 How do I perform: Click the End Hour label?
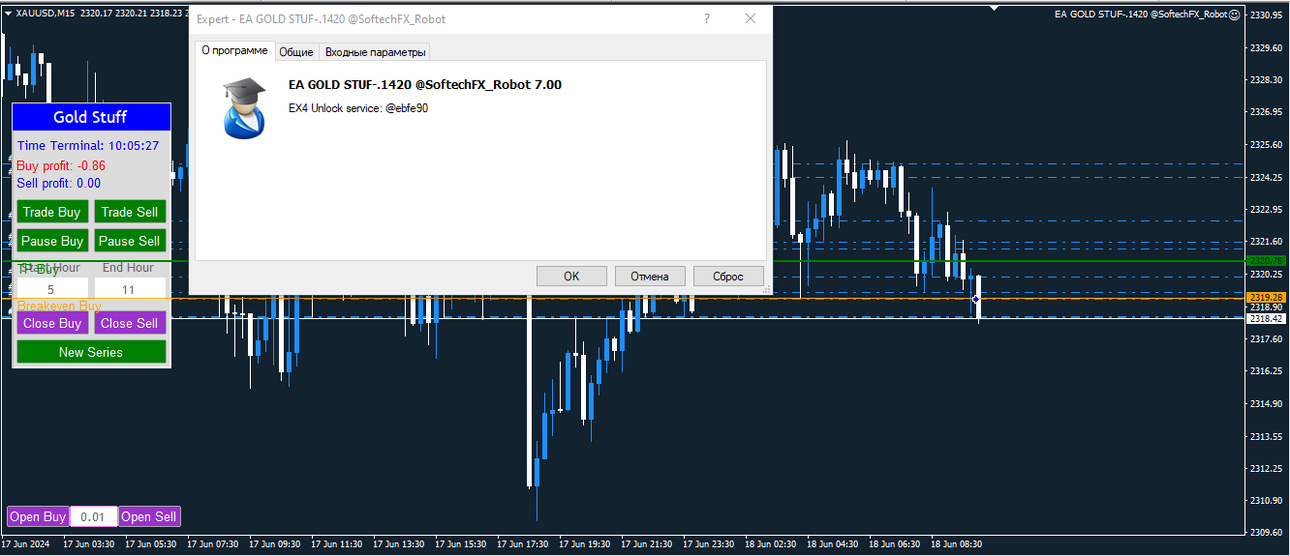click(x=128, y=268)
